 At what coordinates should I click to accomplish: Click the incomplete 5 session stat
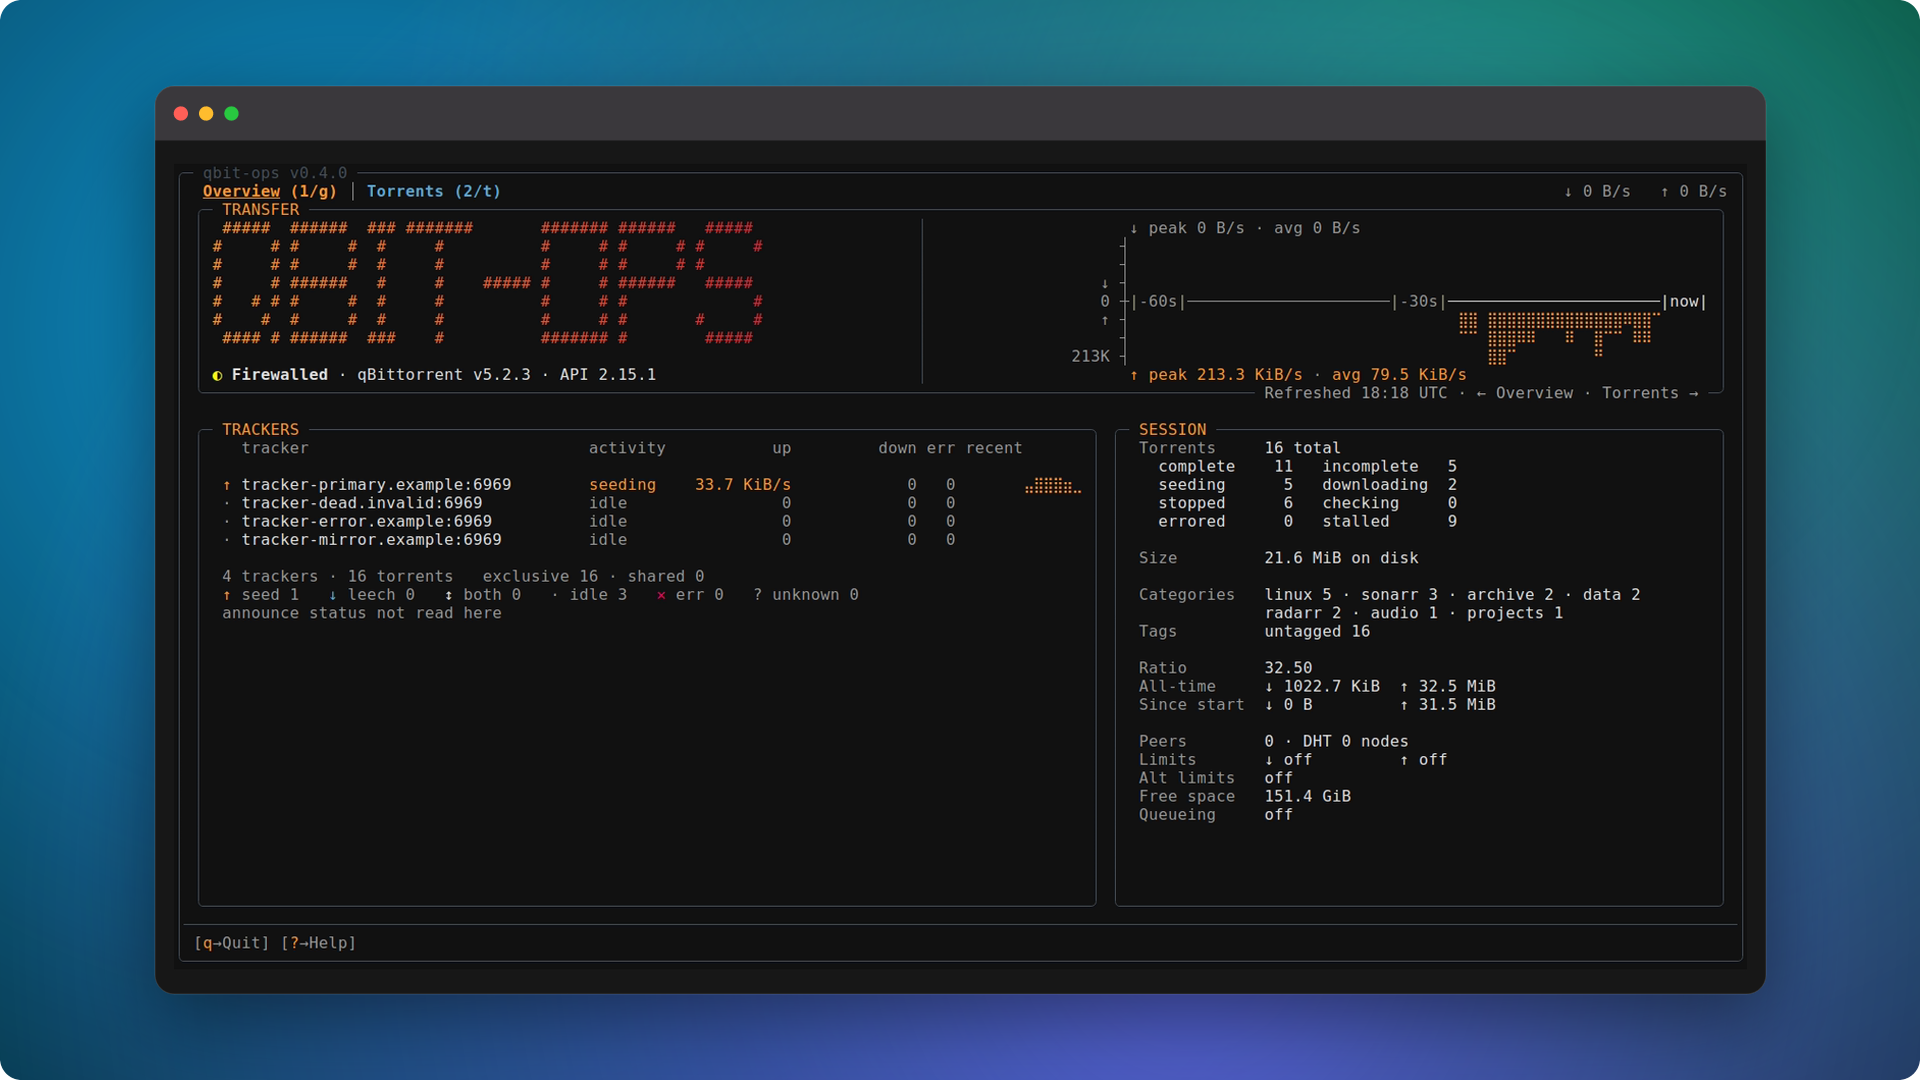[x=1389, y=467]
